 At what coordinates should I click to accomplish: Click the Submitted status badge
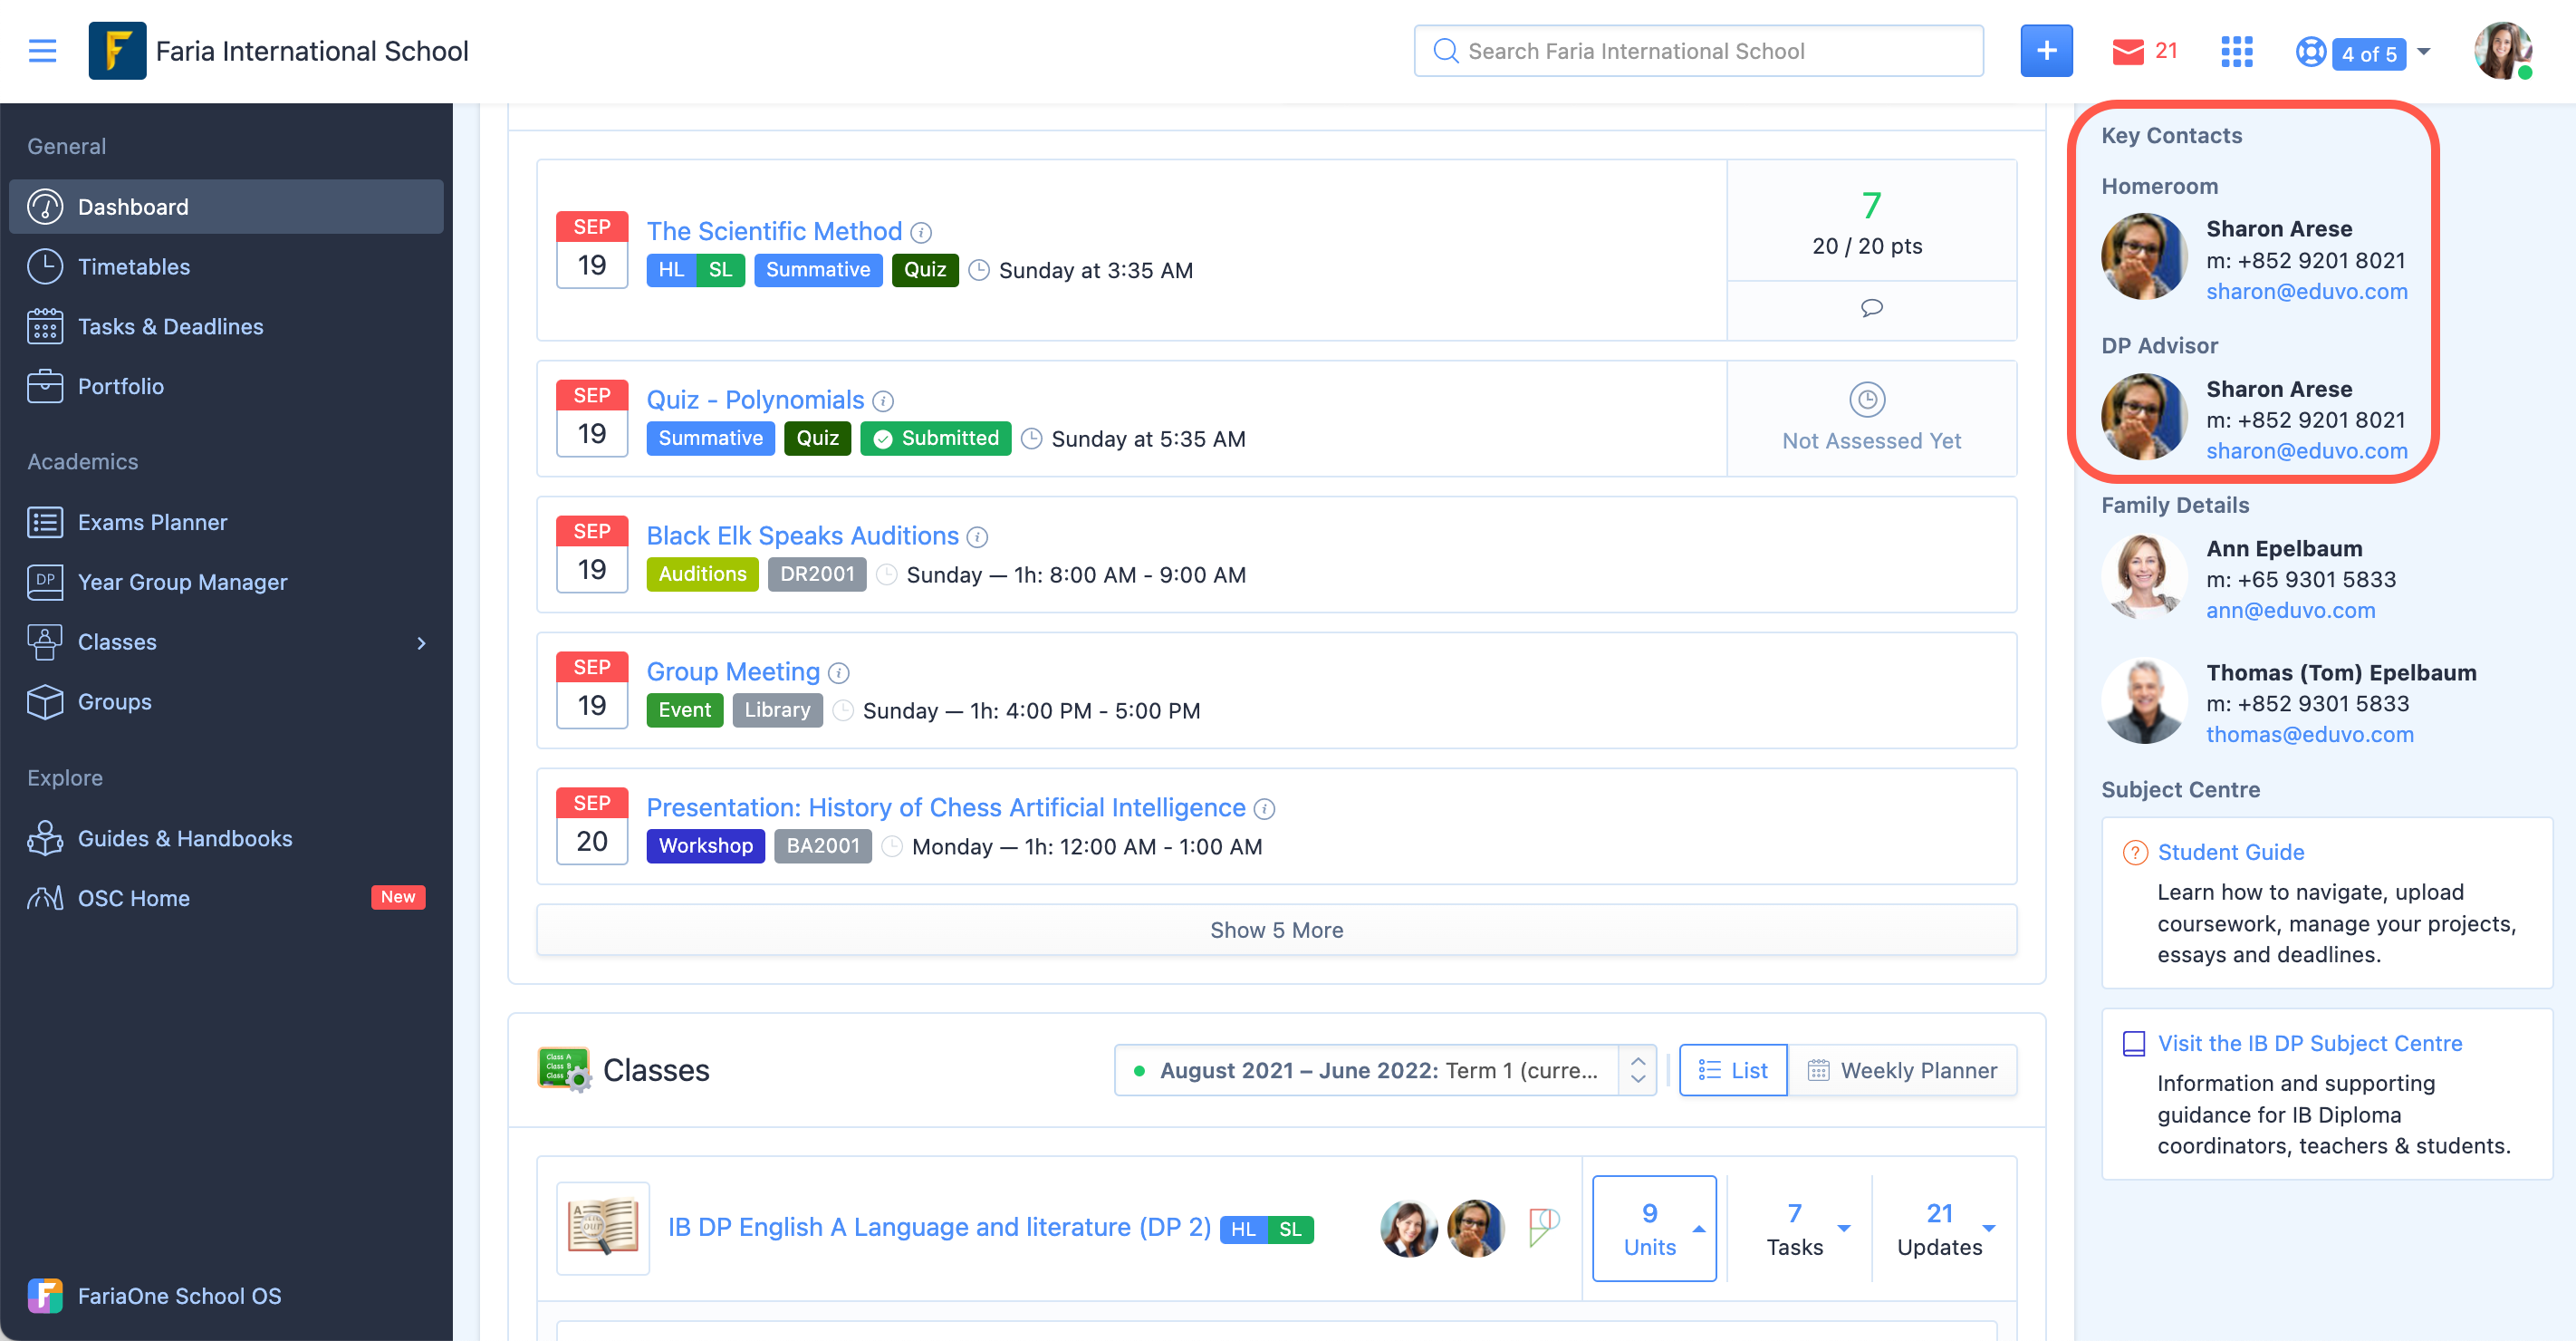coord(935,439)
